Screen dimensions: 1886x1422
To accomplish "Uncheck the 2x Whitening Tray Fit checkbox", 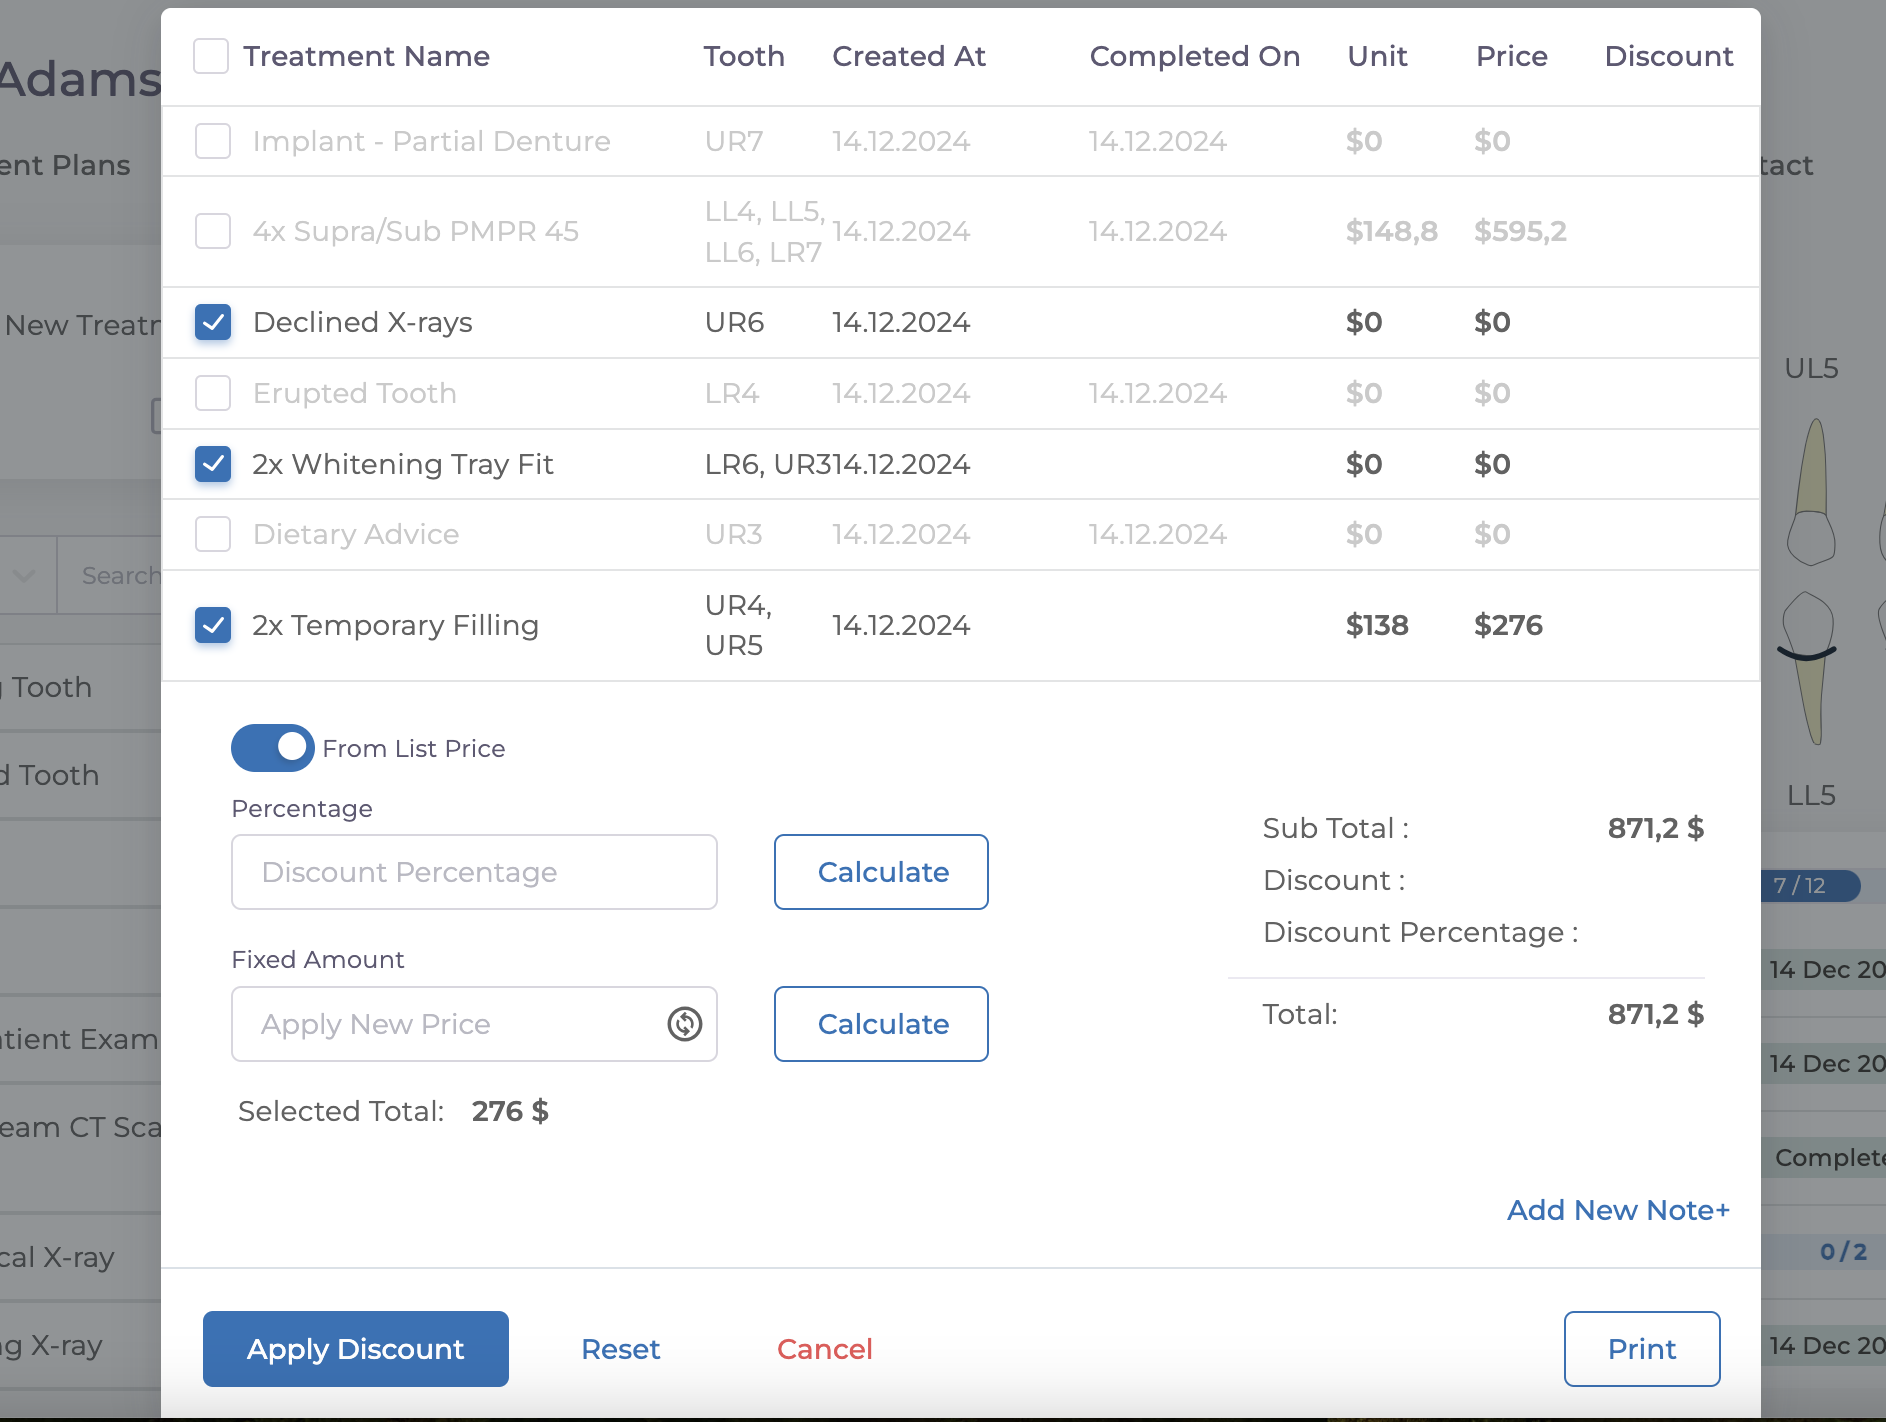I will coord(213,464).
